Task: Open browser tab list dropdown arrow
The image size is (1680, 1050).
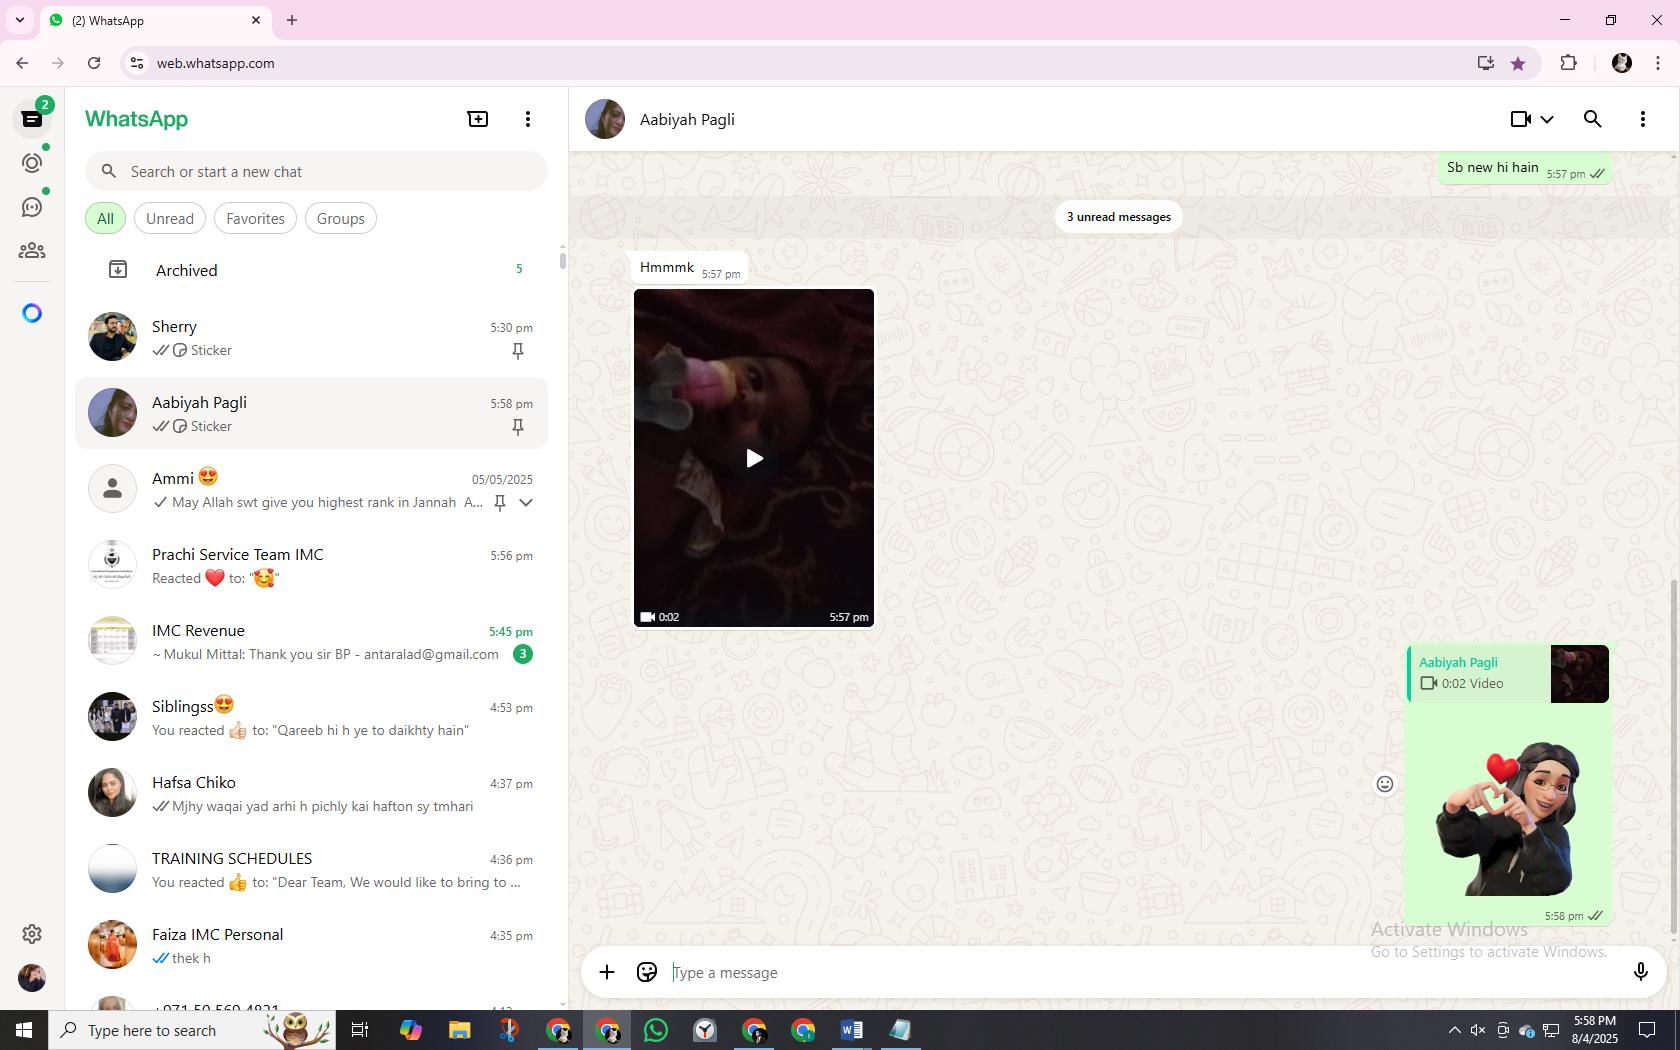Action: tap(19, 20)
